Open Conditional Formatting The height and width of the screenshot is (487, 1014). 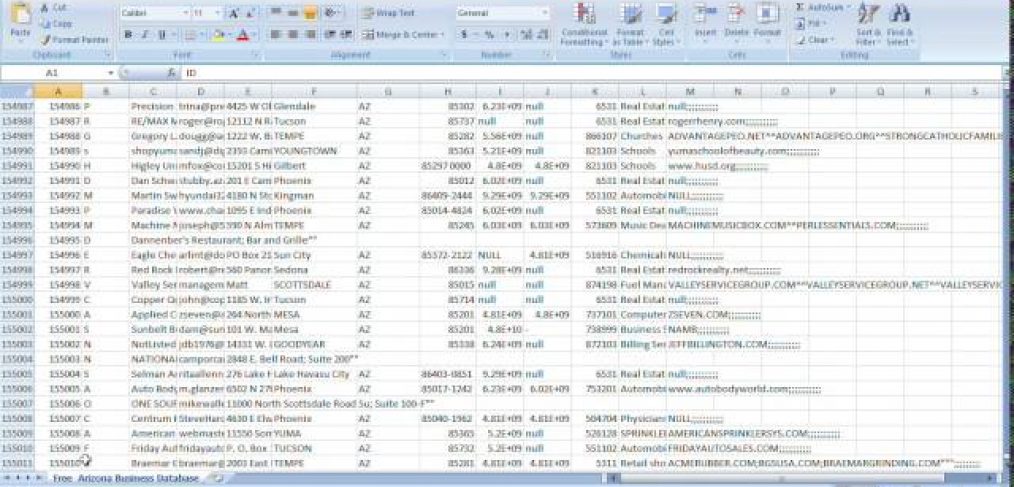tap(585, 25)
